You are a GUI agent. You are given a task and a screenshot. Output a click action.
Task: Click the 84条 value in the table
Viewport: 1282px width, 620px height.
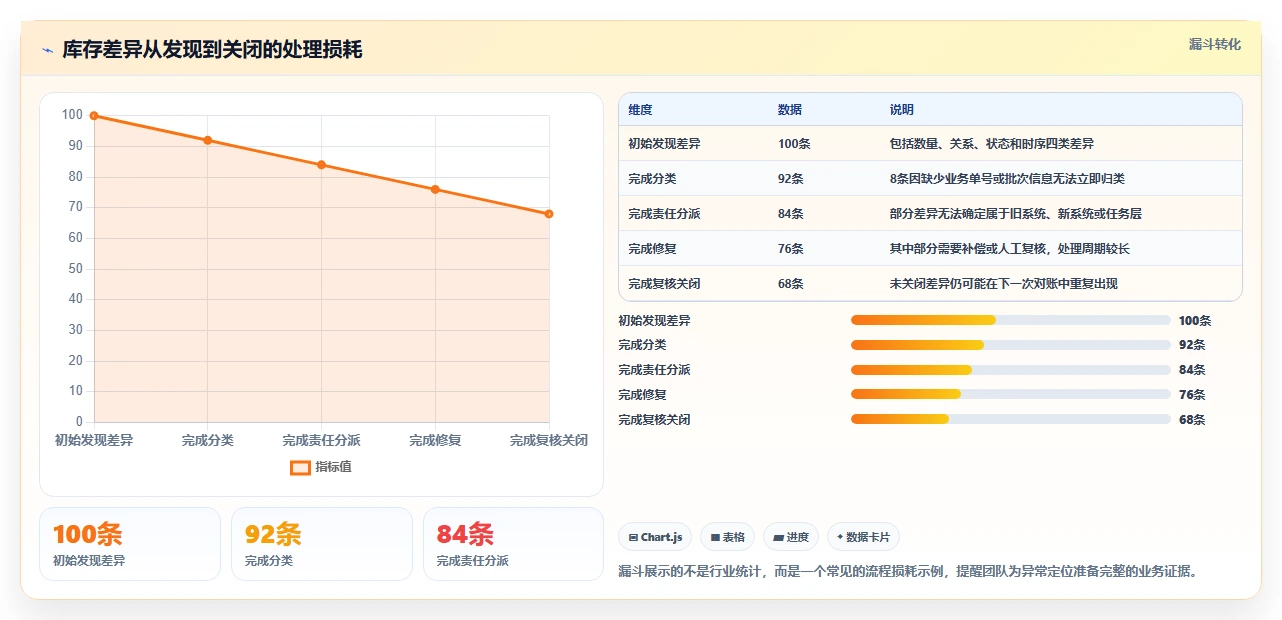tap(791, 214)
